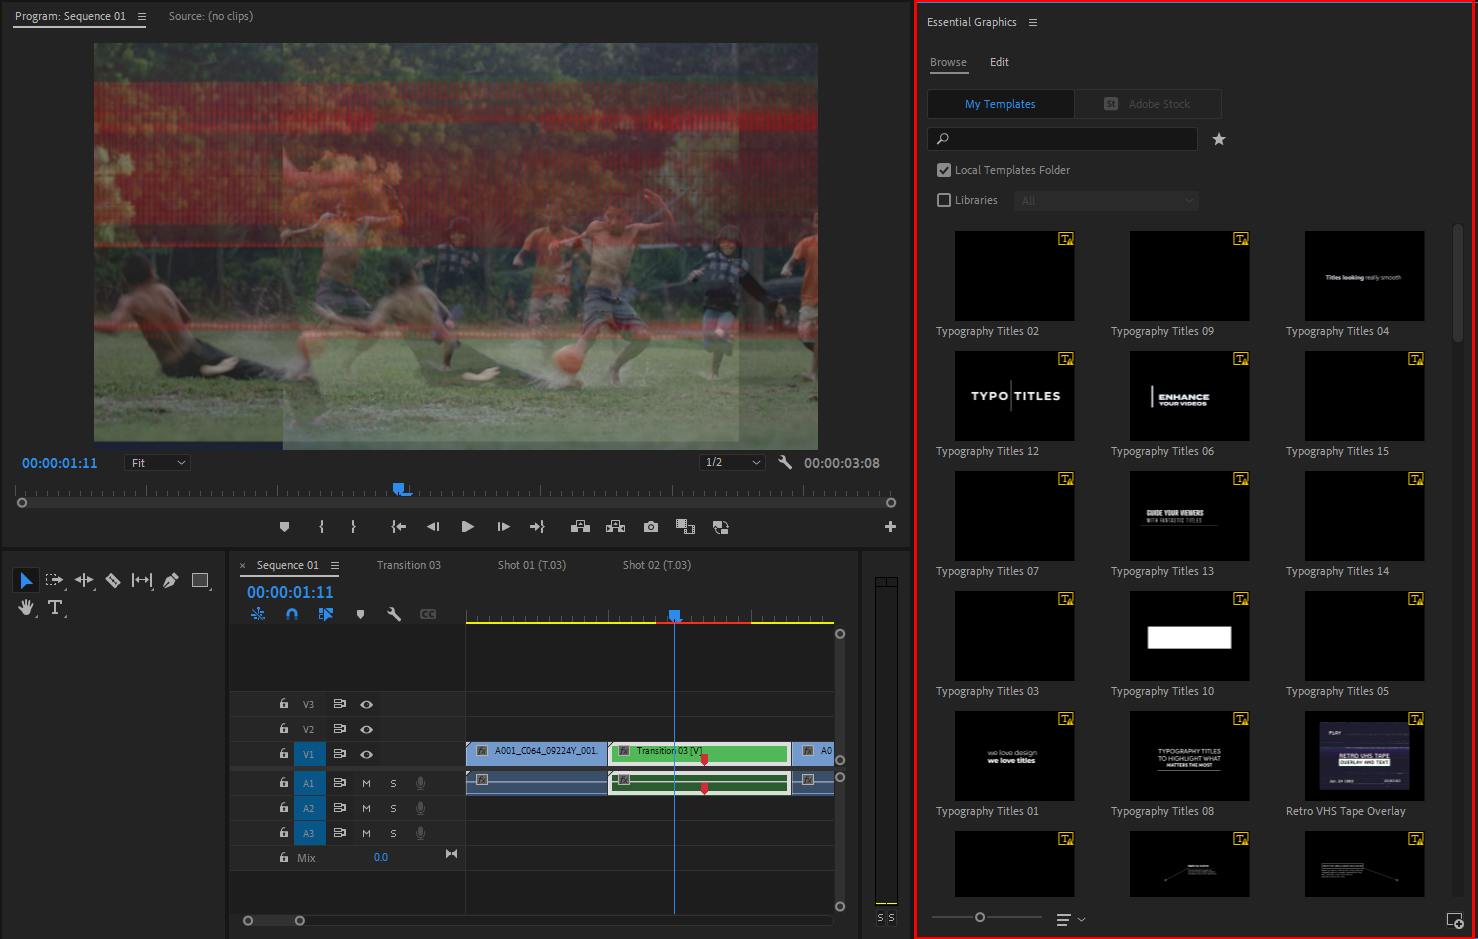The height and width of the screenshot is (939, 1478).
Task: Hide video track V1 output
Action: [366, 753]
